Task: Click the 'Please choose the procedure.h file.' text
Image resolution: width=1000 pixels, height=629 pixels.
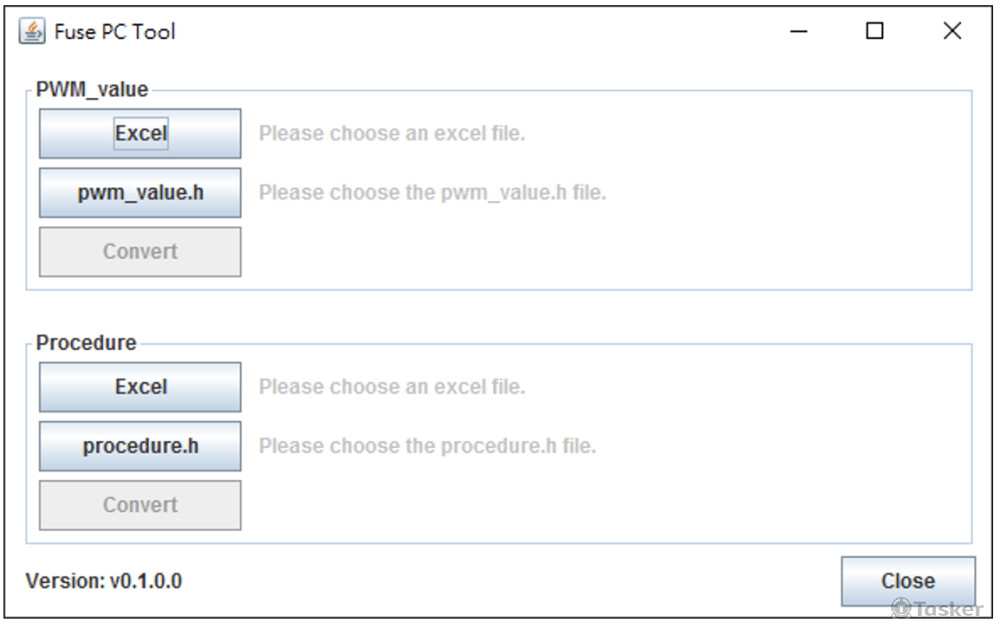Action: (x=427, y=446)
